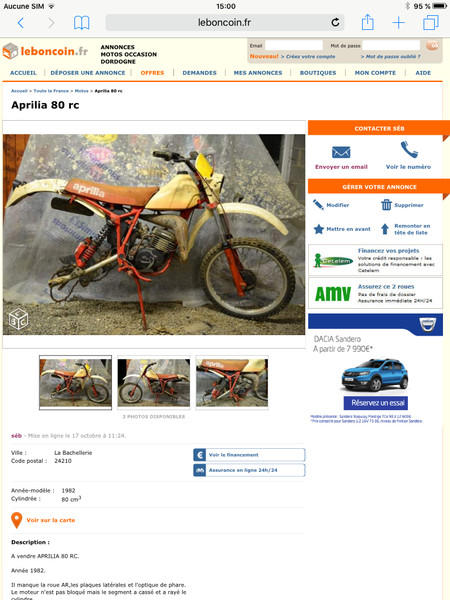Viewport: 450px width, 600px height.
Task: Select the second motorcycle photo thumbnail
Action: [154, 383]
